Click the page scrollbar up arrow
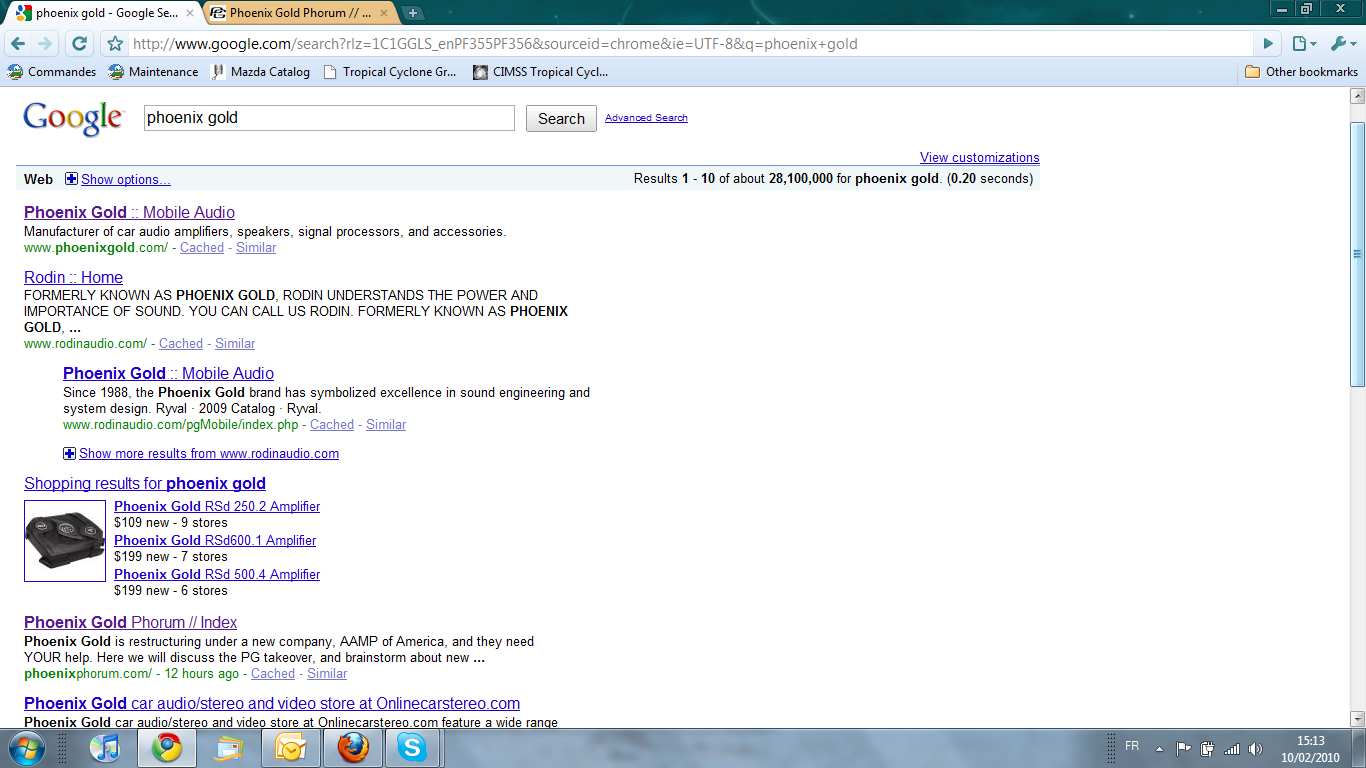Image resolution: width=1366 pixels, height=768 pixels. click(1357, 96)
